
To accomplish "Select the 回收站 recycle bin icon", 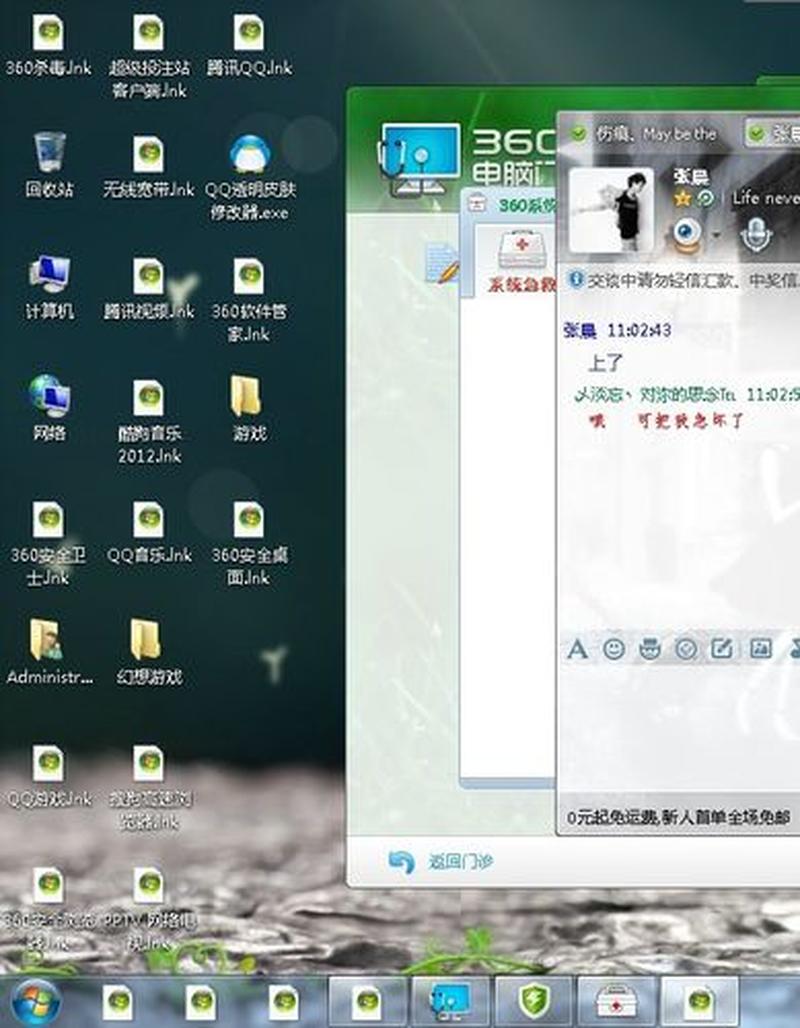I will [x=49, y=165].
